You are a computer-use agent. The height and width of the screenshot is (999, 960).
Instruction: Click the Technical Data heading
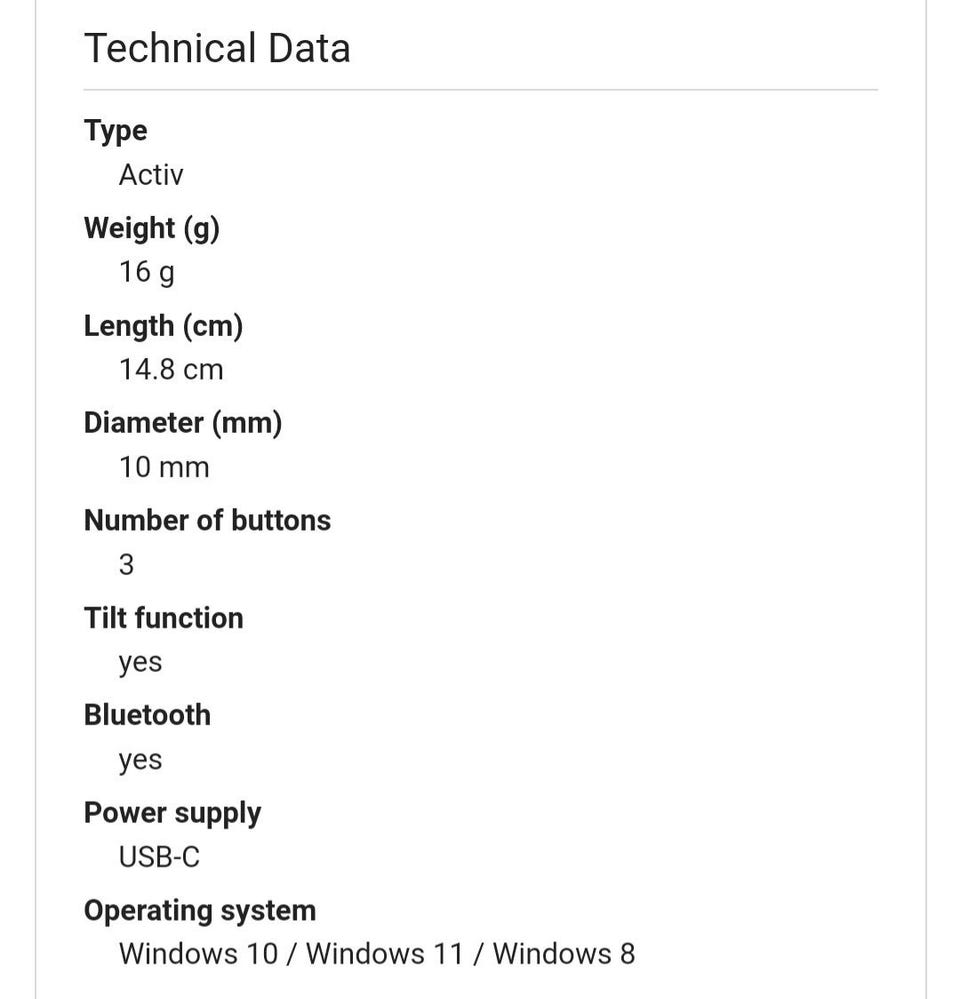point(217,48)
